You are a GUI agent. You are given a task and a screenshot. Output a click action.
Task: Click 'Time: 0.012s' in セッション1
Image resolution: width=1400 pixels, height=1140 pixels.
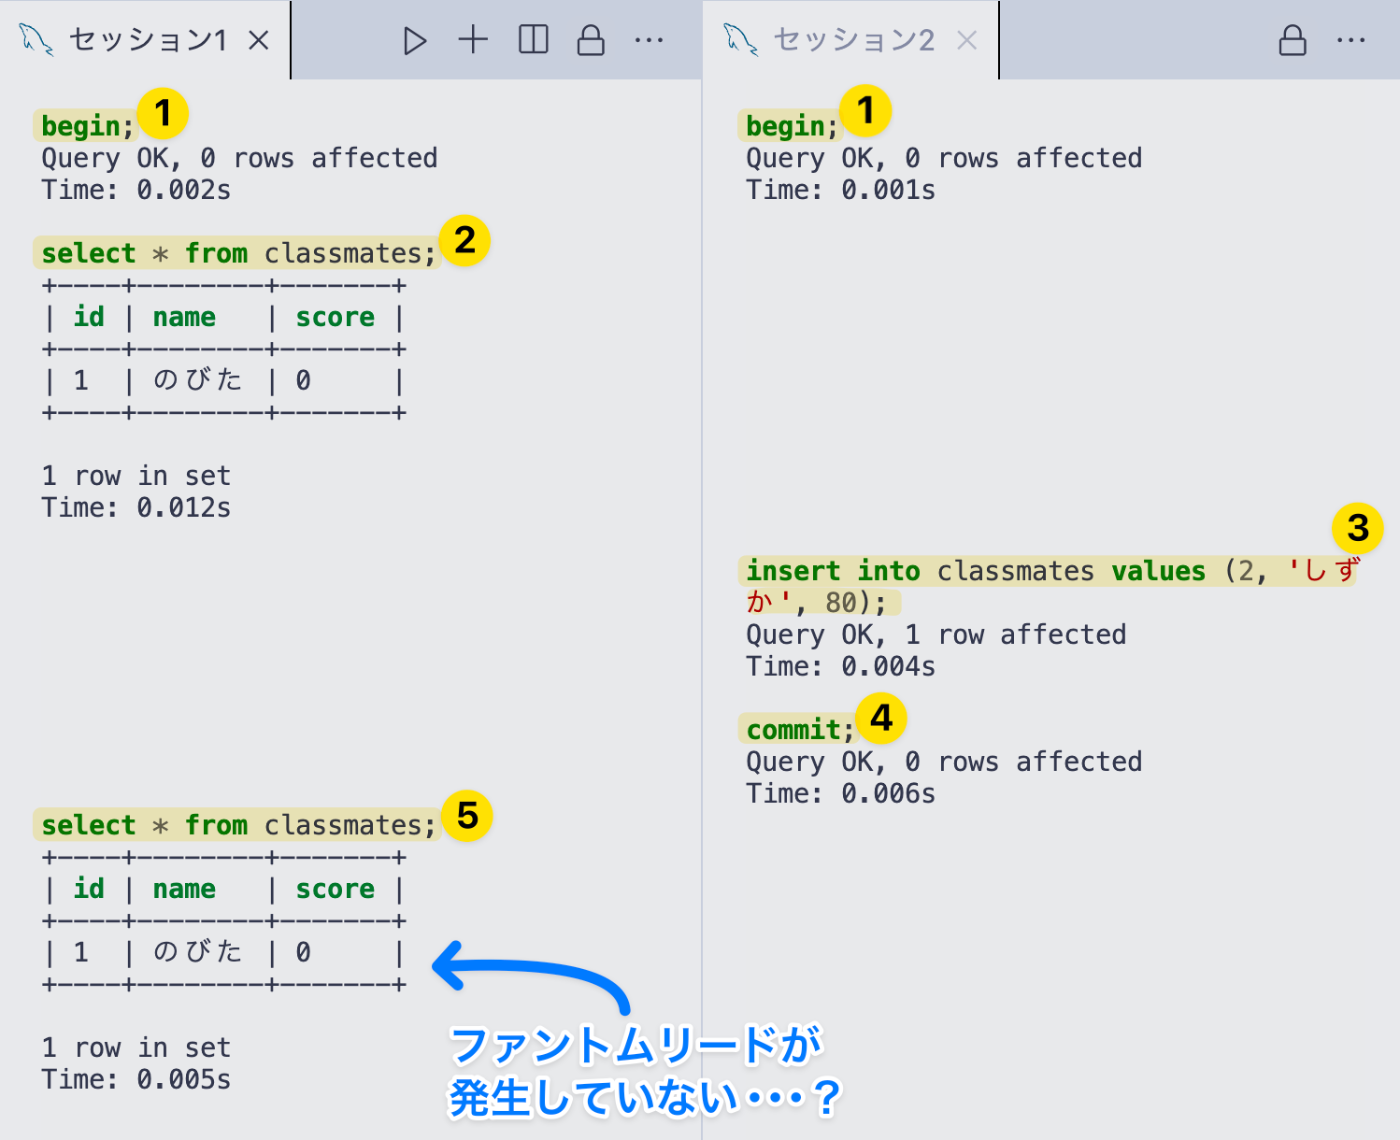click(136, 508)
